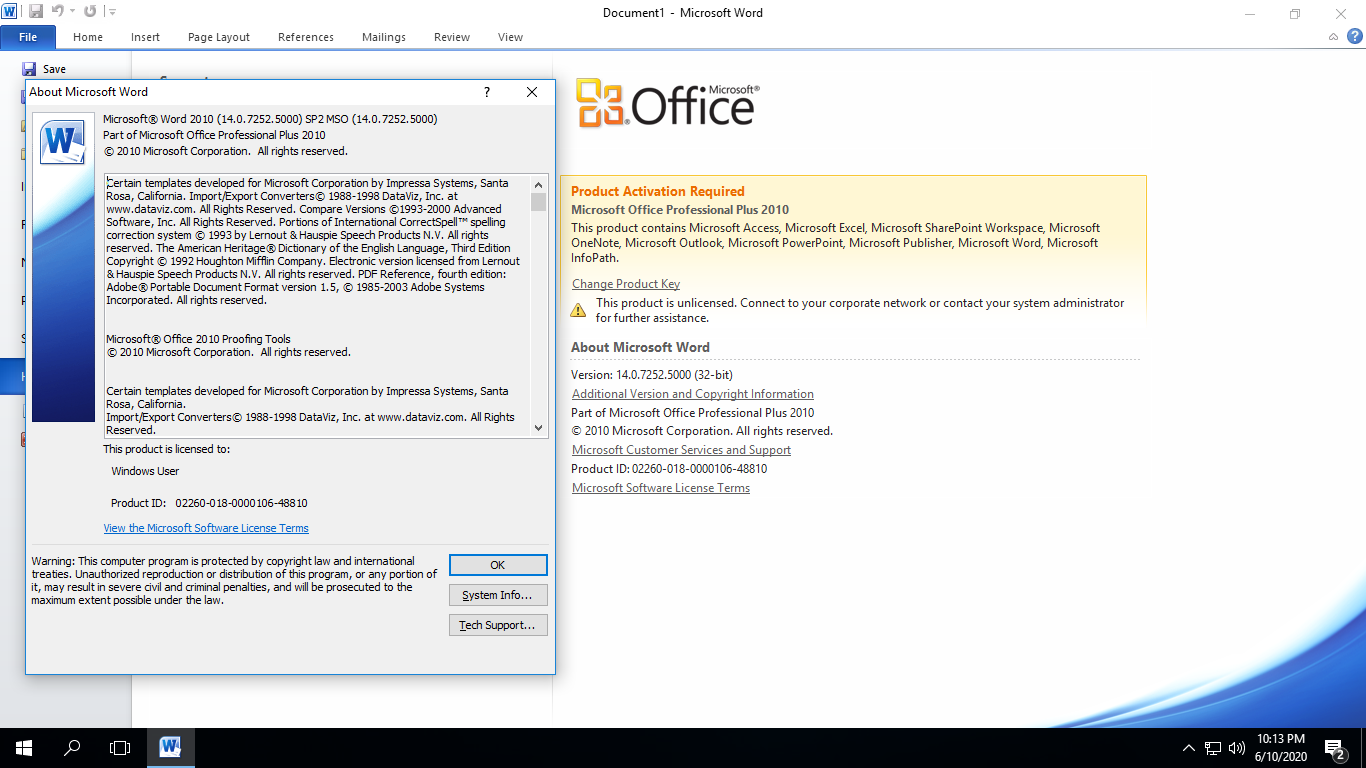This screenshot has height=768, width=1366.
Task: Close the About Microsoft Word dialog
Action: coord(532,92)
